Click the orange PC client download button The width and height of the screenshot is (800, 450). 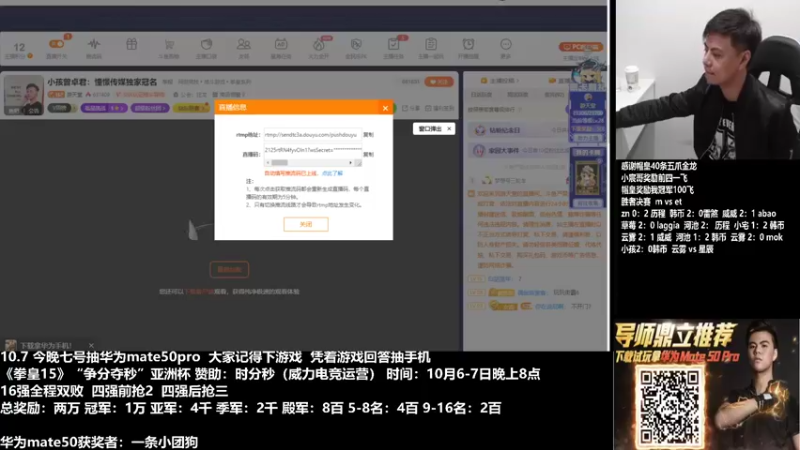coord(581,46)
